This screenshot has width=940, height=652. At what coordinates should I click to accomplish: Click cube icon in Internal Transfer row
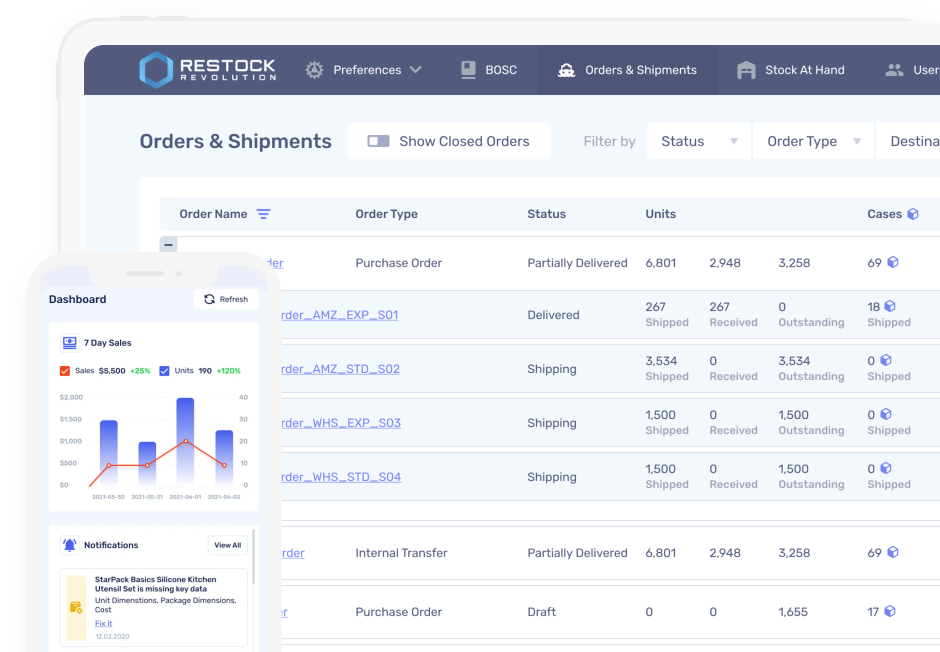coord(893,553)
